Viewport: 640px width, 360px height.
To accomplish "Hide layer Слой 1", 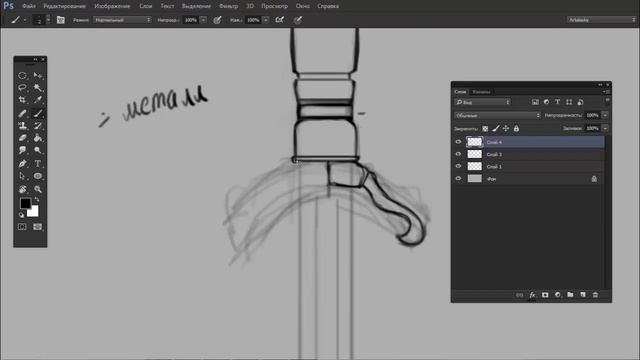I will pos(458,167).
